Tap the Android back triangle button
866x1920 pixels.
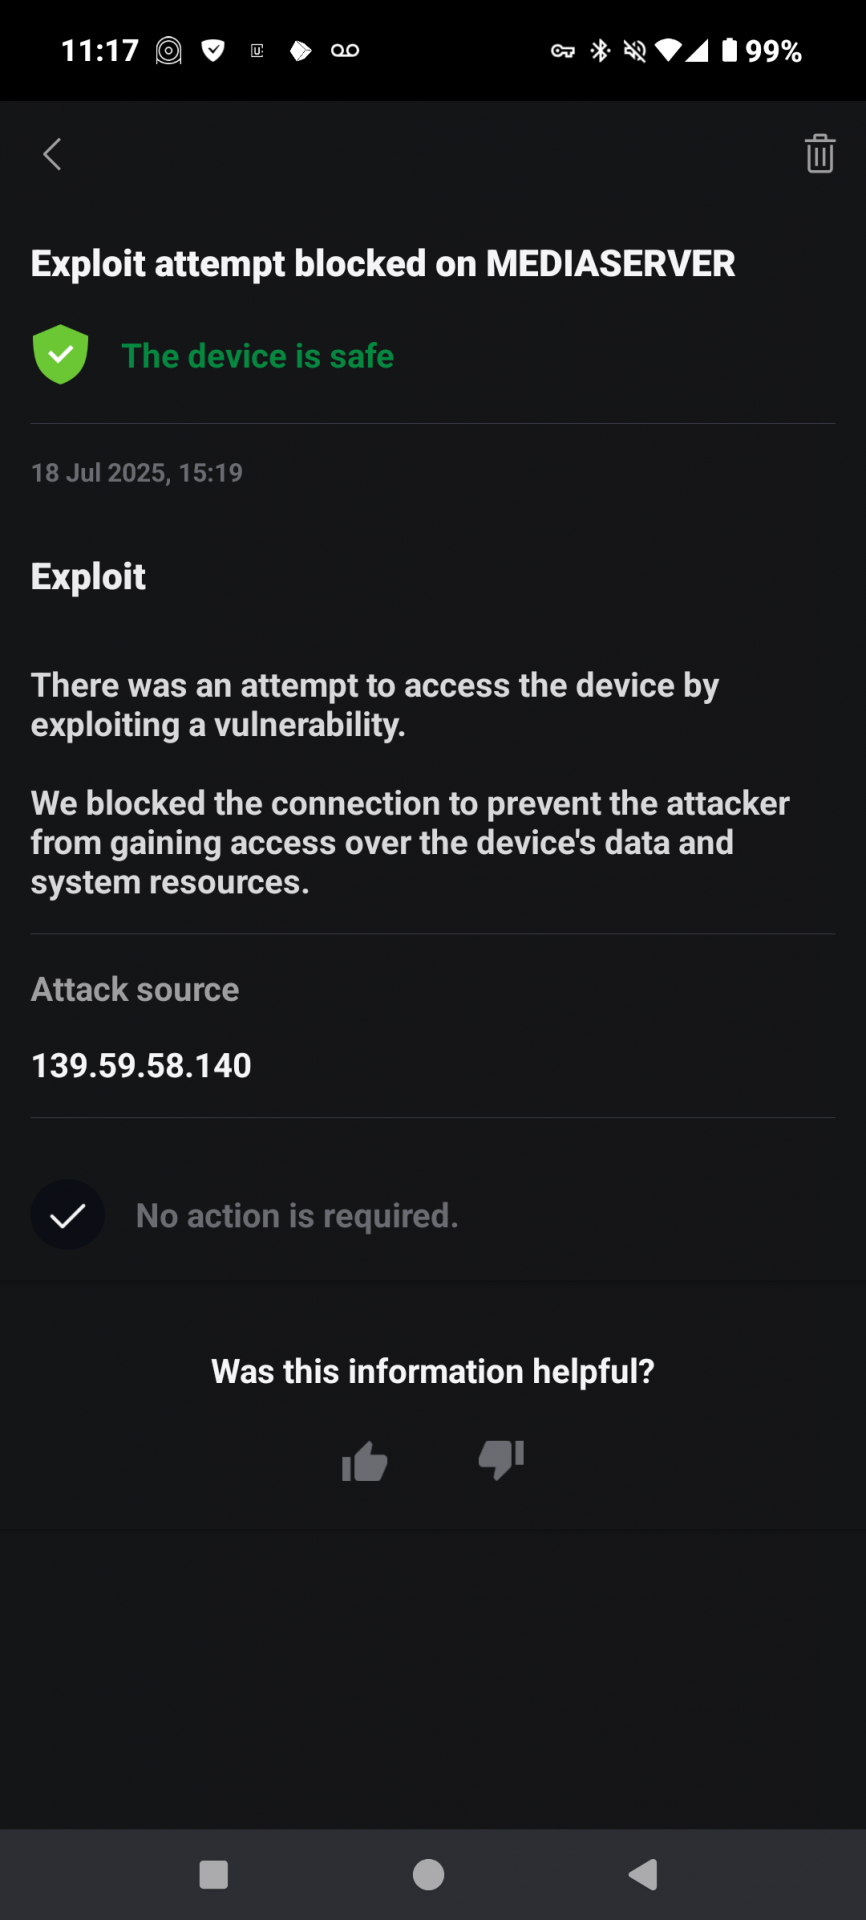point(643,1874)
